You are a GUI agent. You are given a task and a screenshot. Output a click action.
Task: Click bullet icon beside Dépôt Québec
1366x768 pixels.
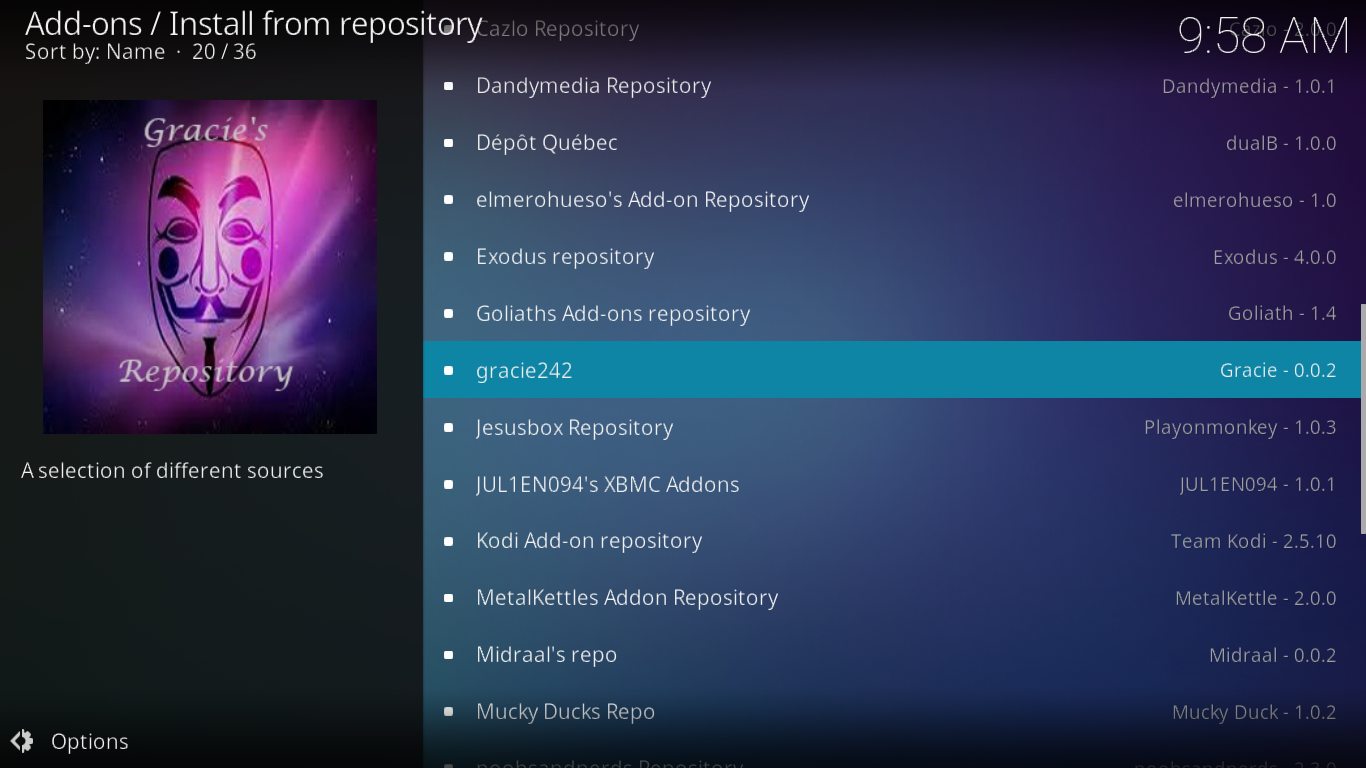tap(449, 143)
